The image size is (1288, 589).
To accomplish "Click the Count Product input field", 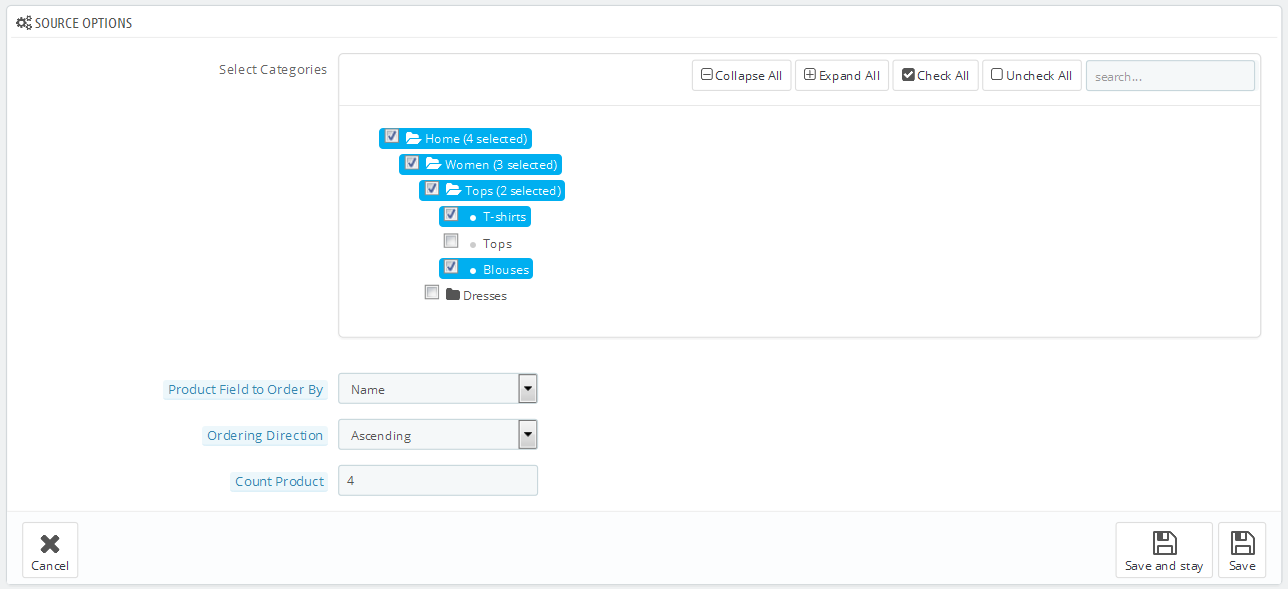I will 438,481.
